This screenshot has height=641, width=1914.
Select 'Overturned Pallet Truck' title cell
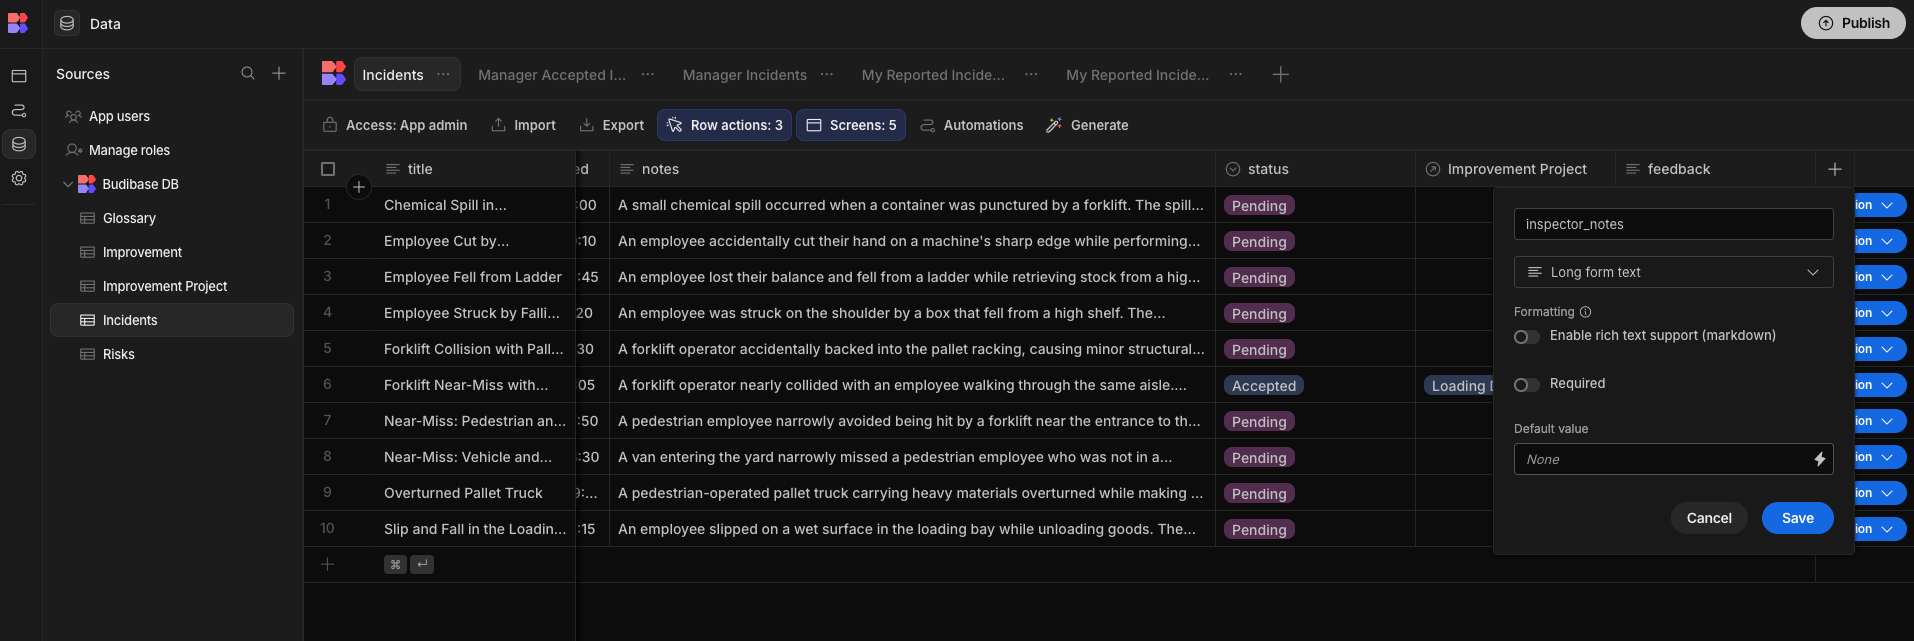(475, 493)
